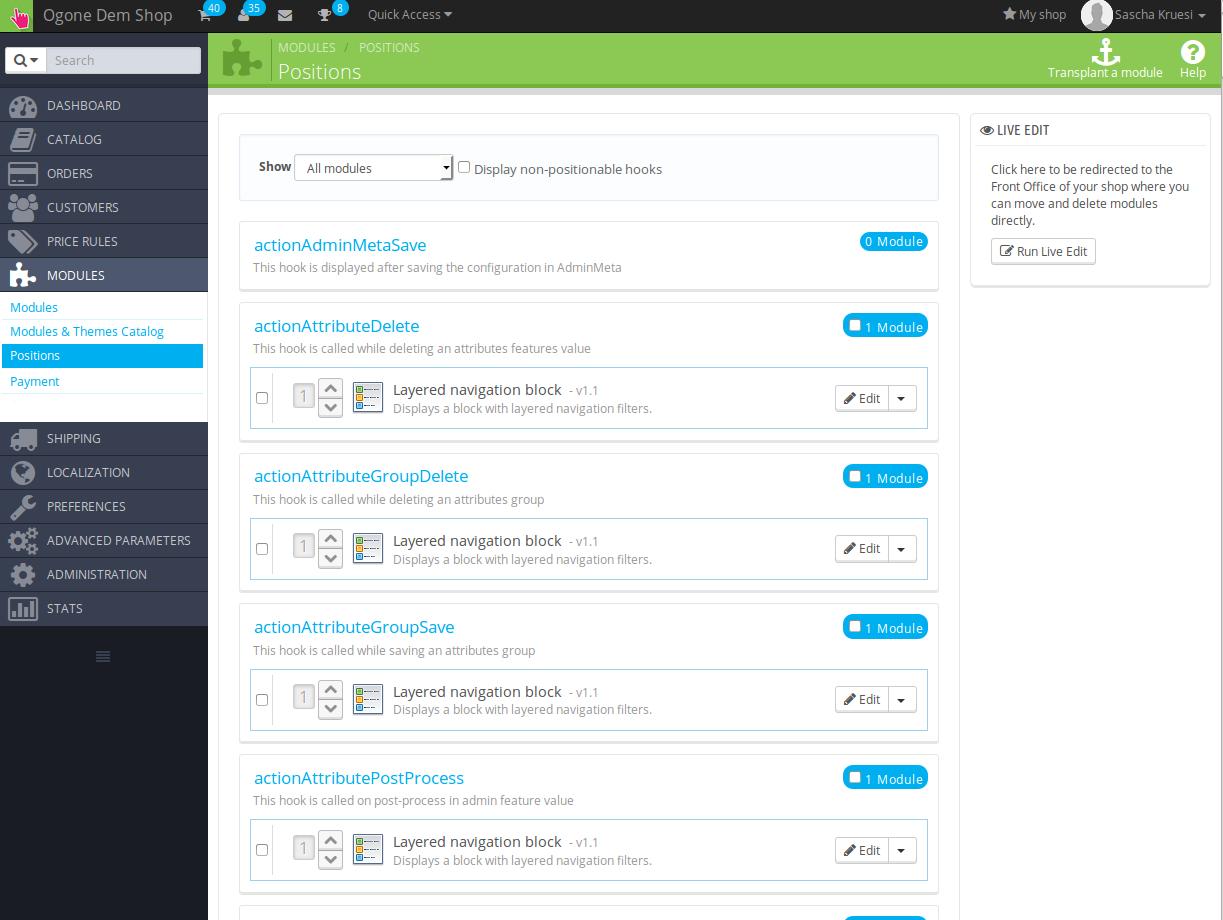1223x920 pixels.
Task: Open the messages envelope icon
Action: point(285,15)
